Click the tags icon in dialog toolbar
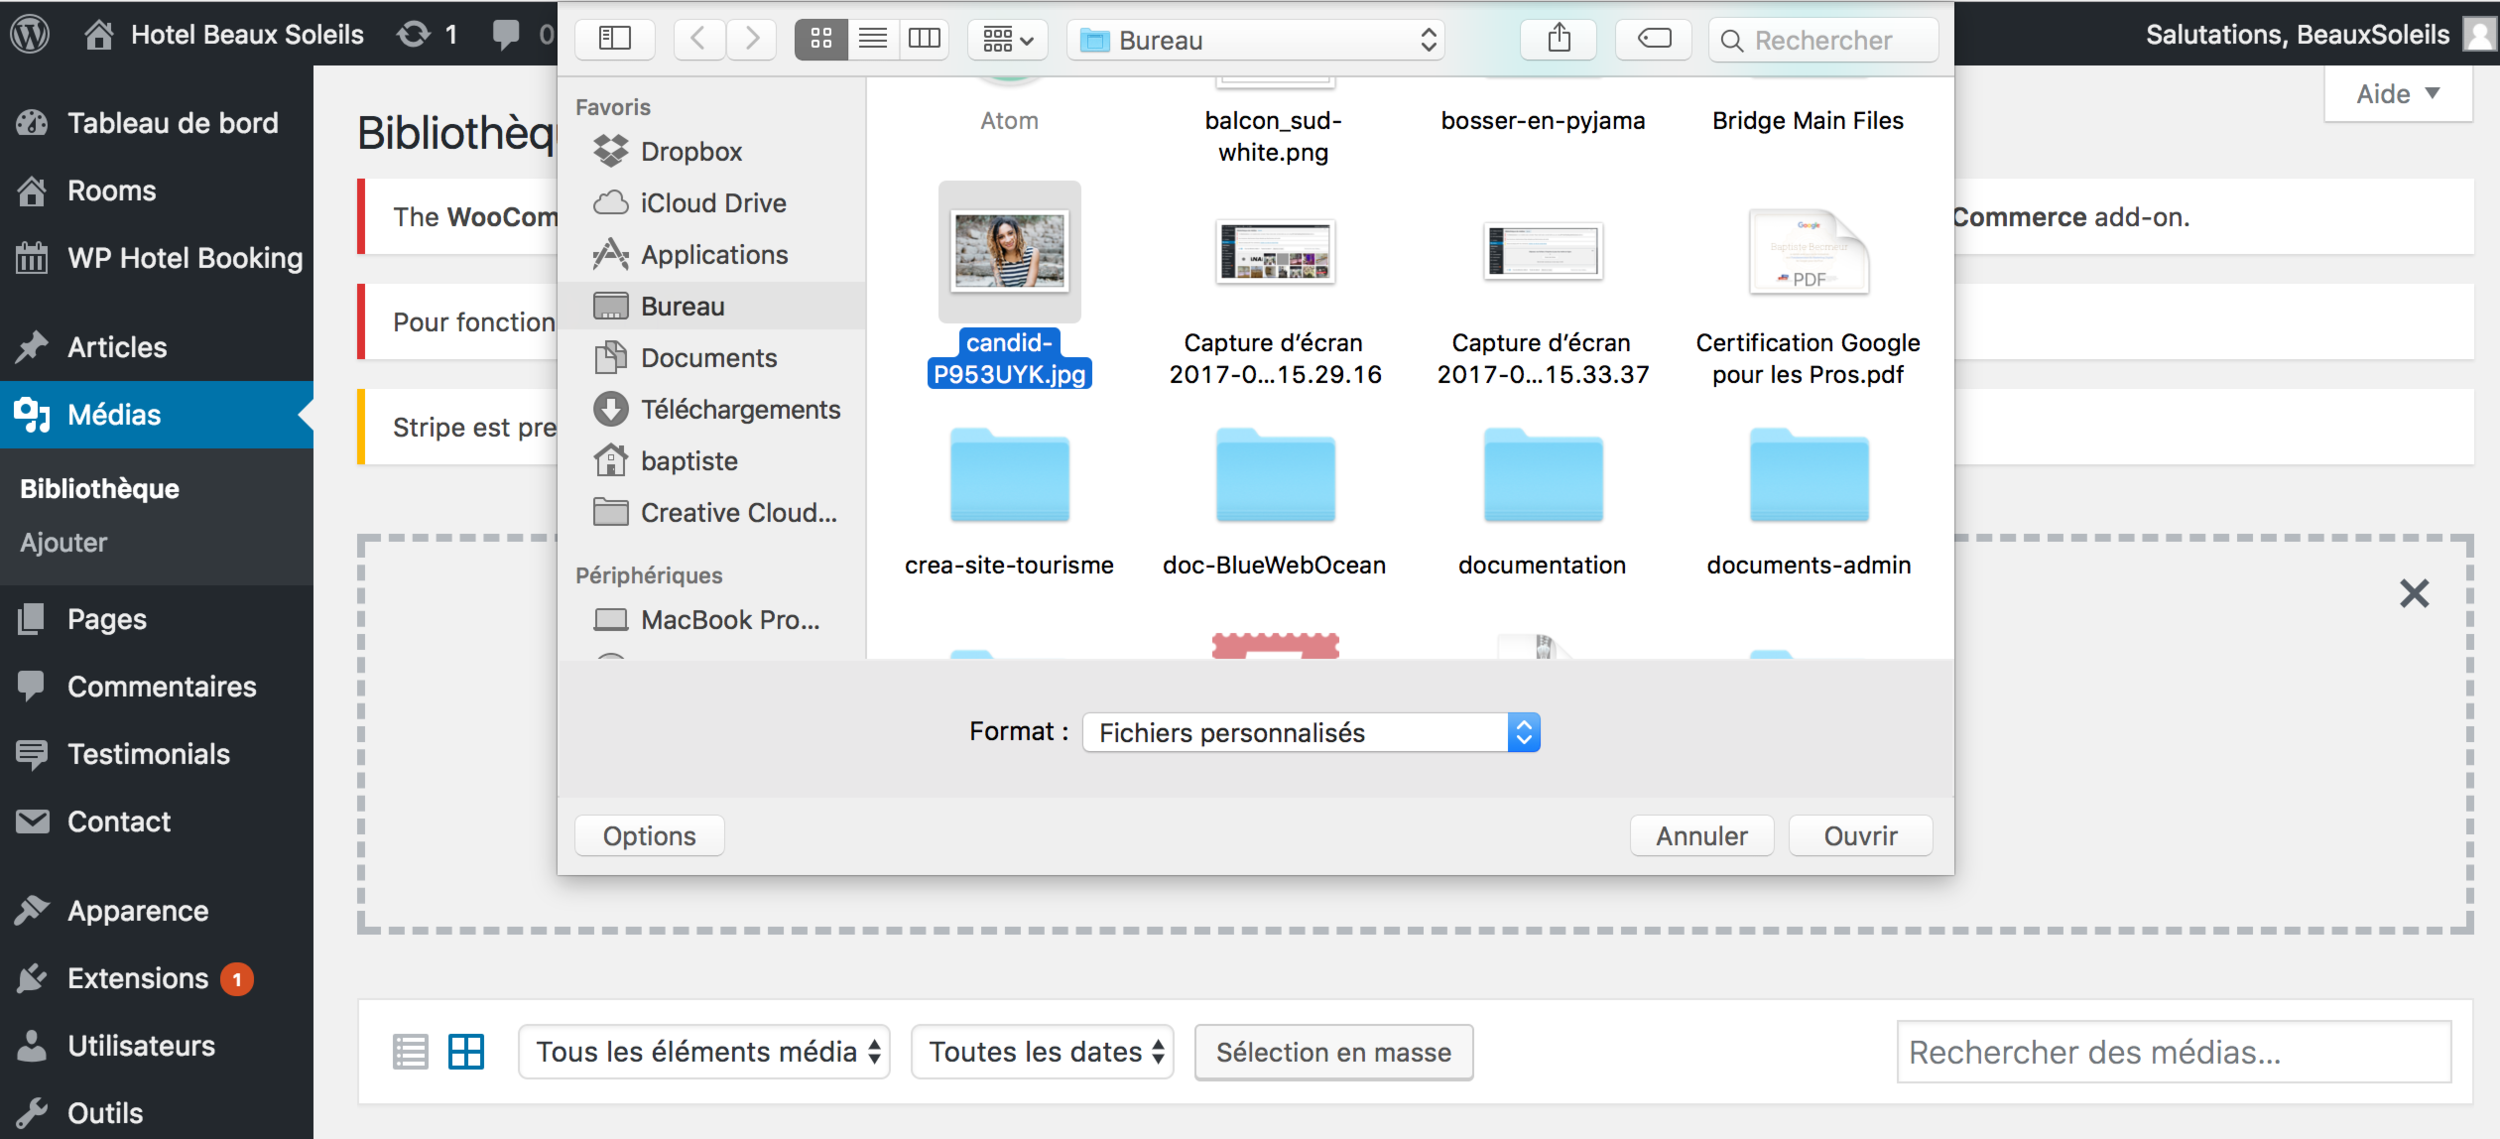Image resolution: width=2500 pixels, height=1139 pixels. [x=1654, y=39]
